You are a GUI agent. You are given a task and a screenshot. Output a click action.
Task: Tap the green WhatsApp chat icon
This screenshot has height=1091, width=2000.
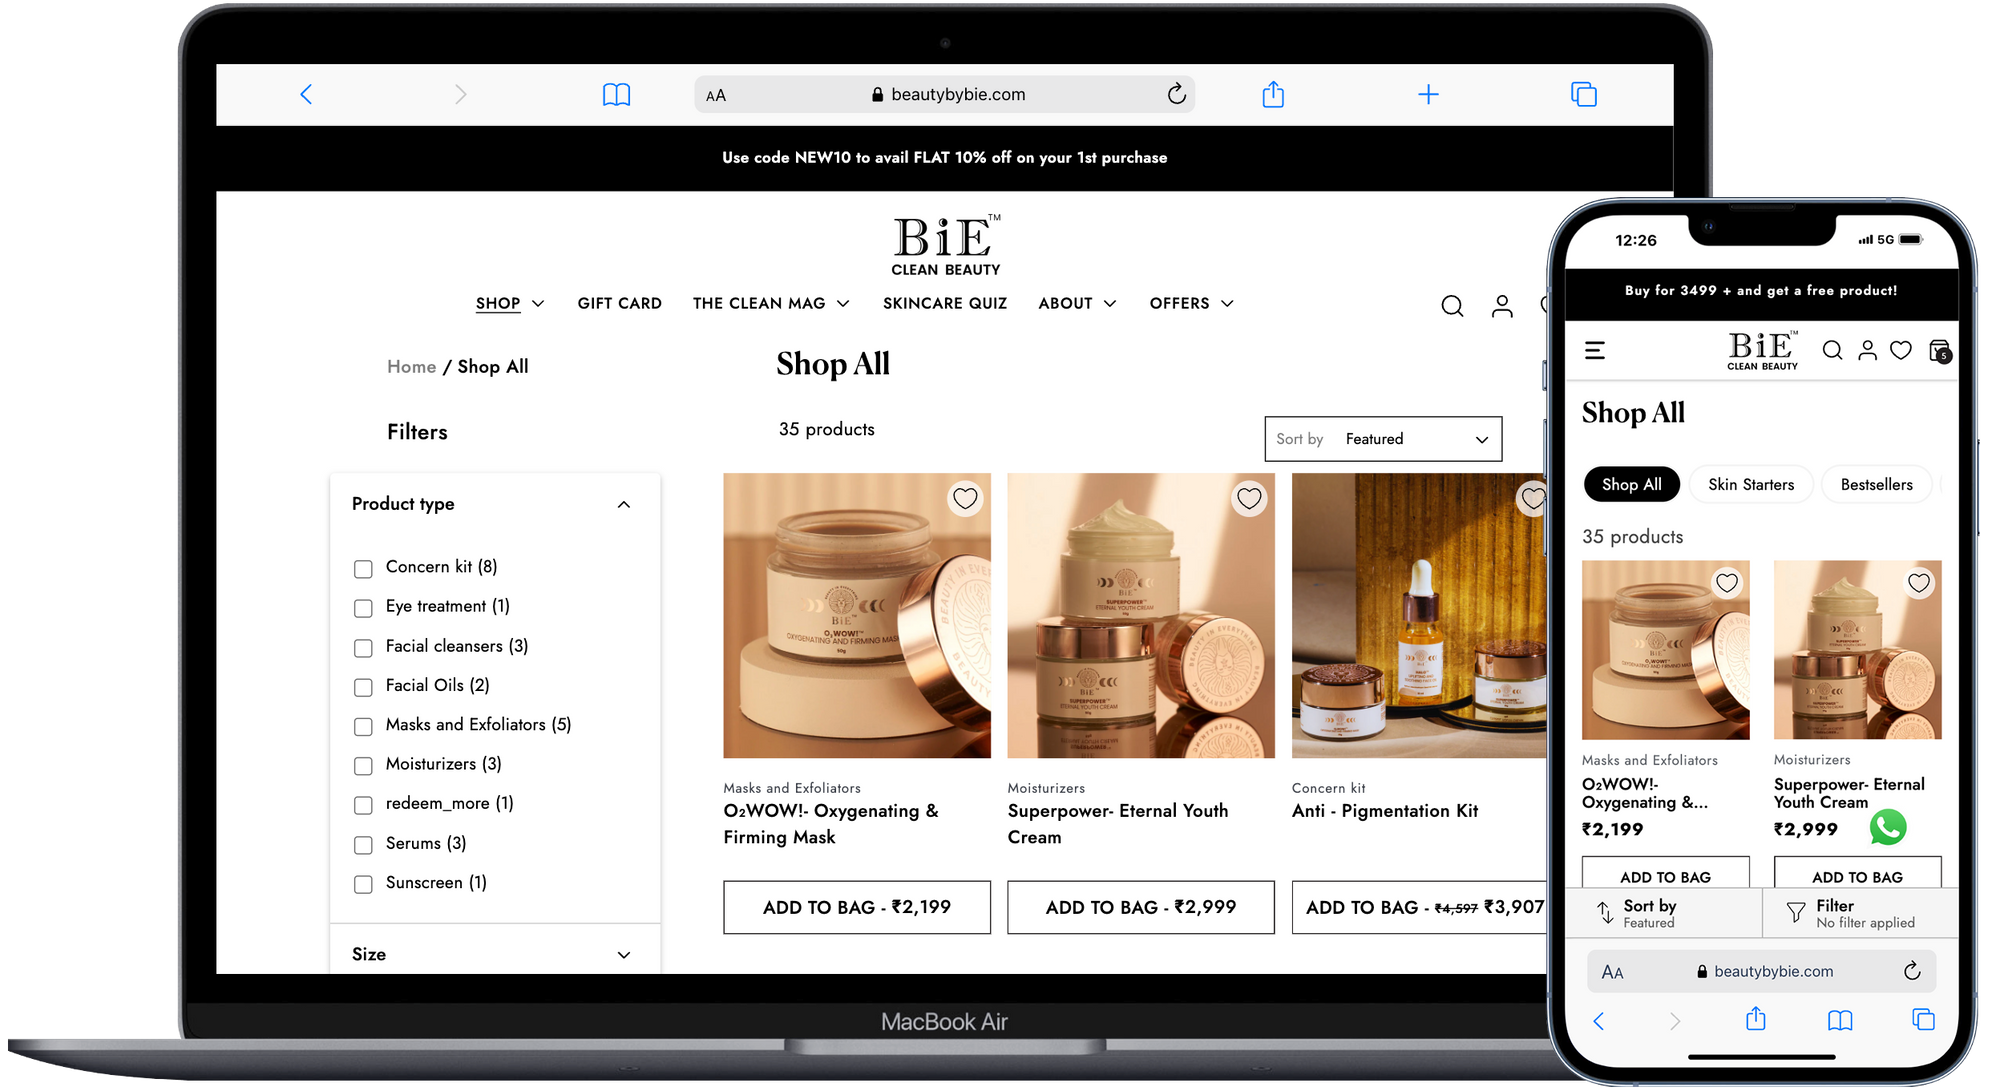(1888, 827)
